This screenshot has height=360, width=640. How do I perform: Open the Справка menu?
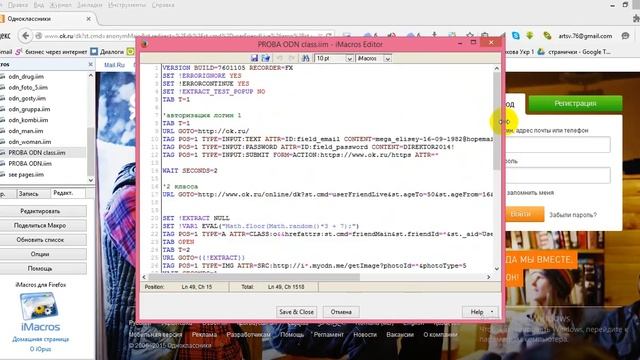point(163,5)
